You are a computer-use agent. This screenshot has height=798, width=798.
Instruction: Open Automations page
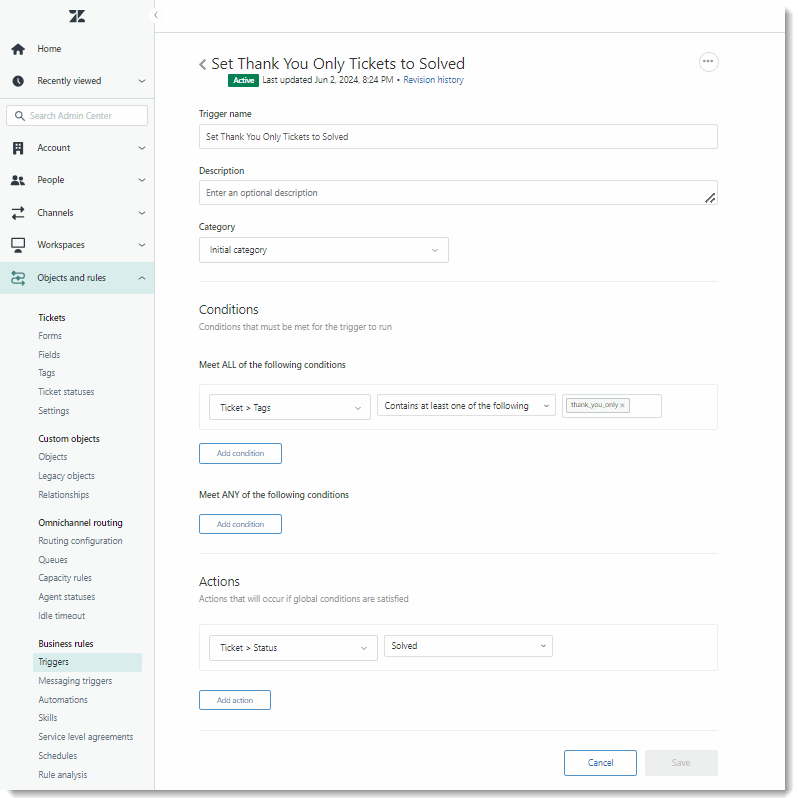coord(63,700)
